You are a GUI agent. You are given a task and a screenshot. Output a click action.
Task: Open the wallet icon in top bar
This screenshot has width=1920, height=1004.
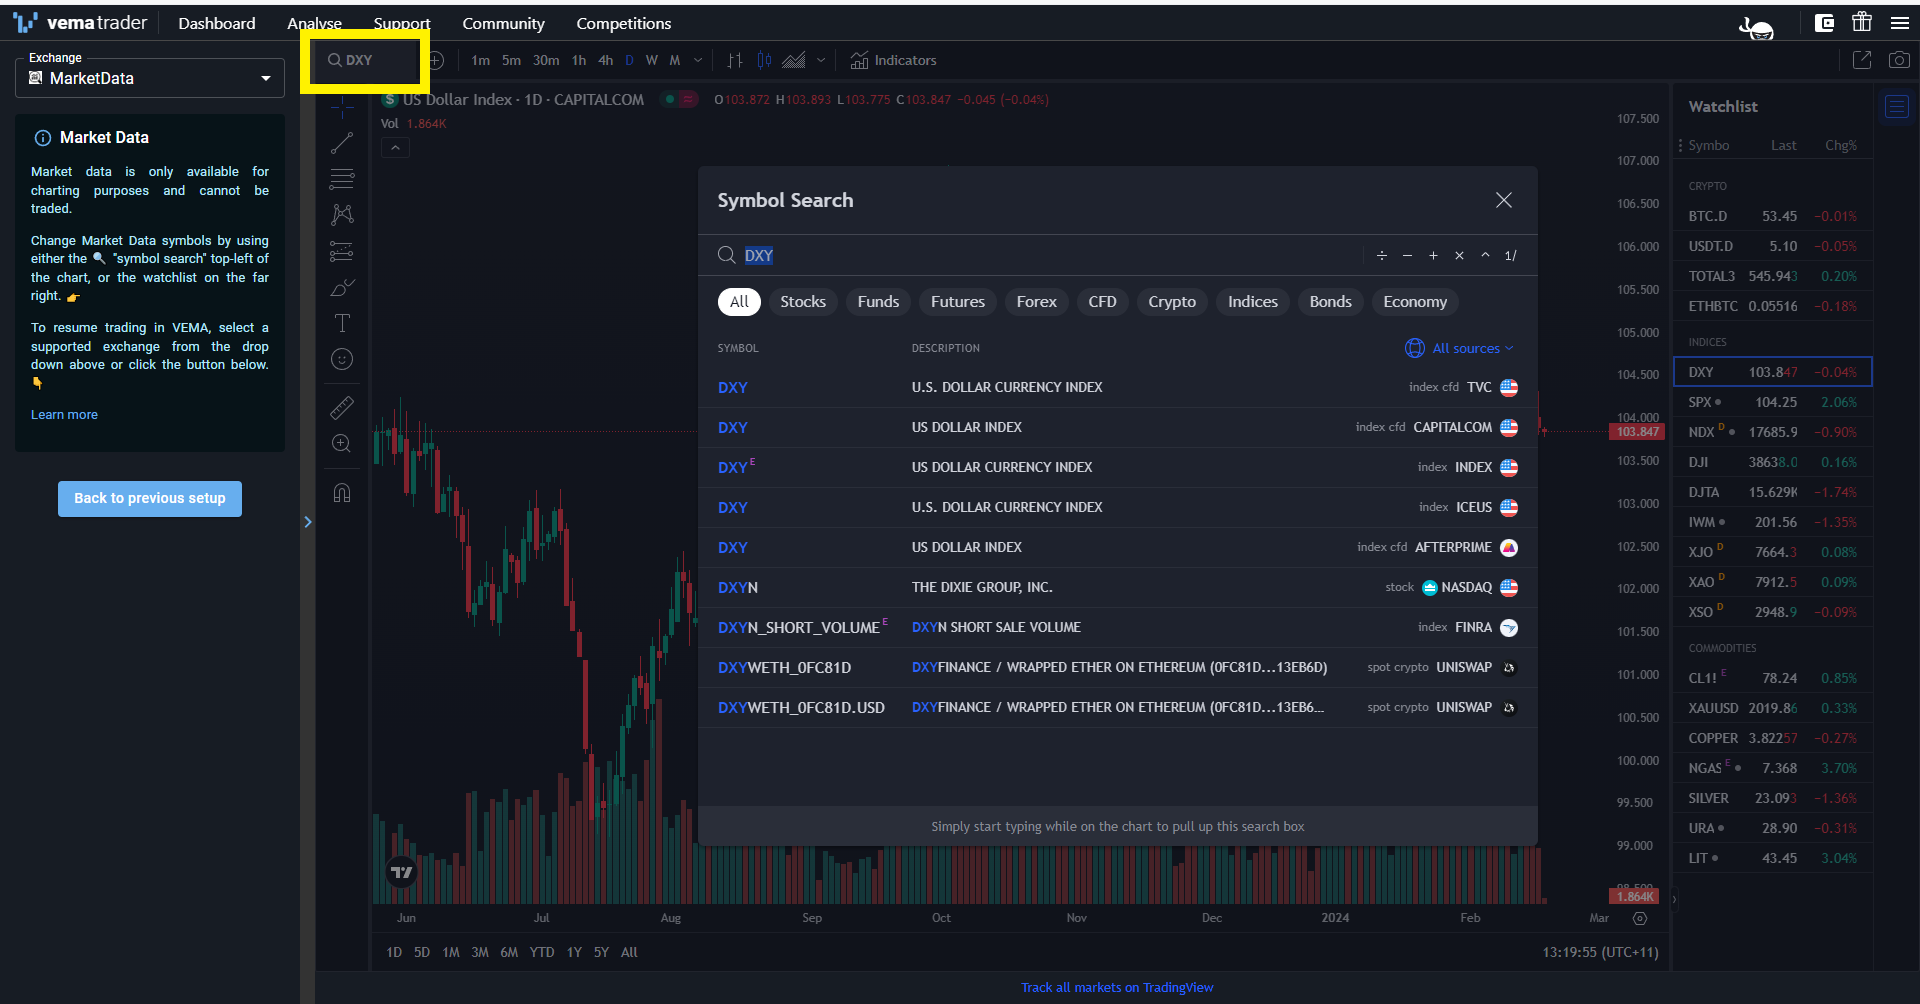(1824, 22)
